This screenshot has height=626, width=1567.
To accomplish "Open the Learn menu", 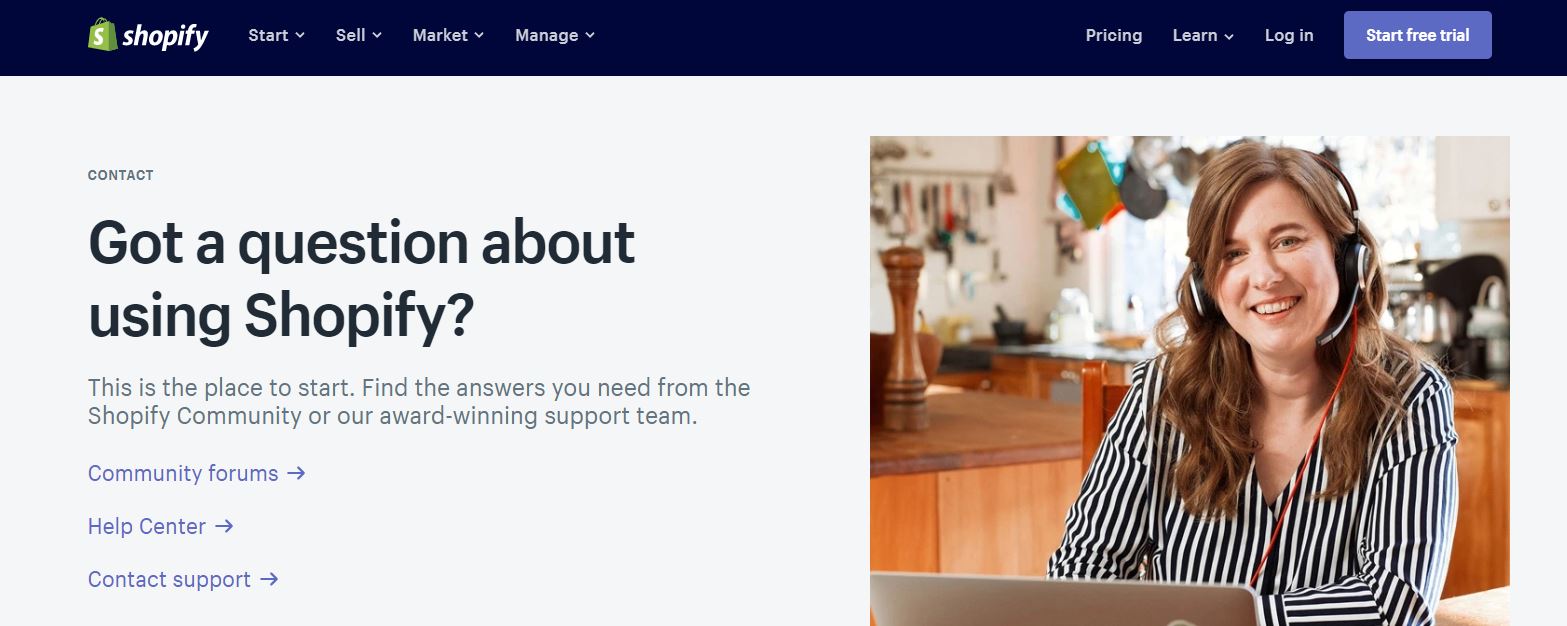I will [1204, 35].
